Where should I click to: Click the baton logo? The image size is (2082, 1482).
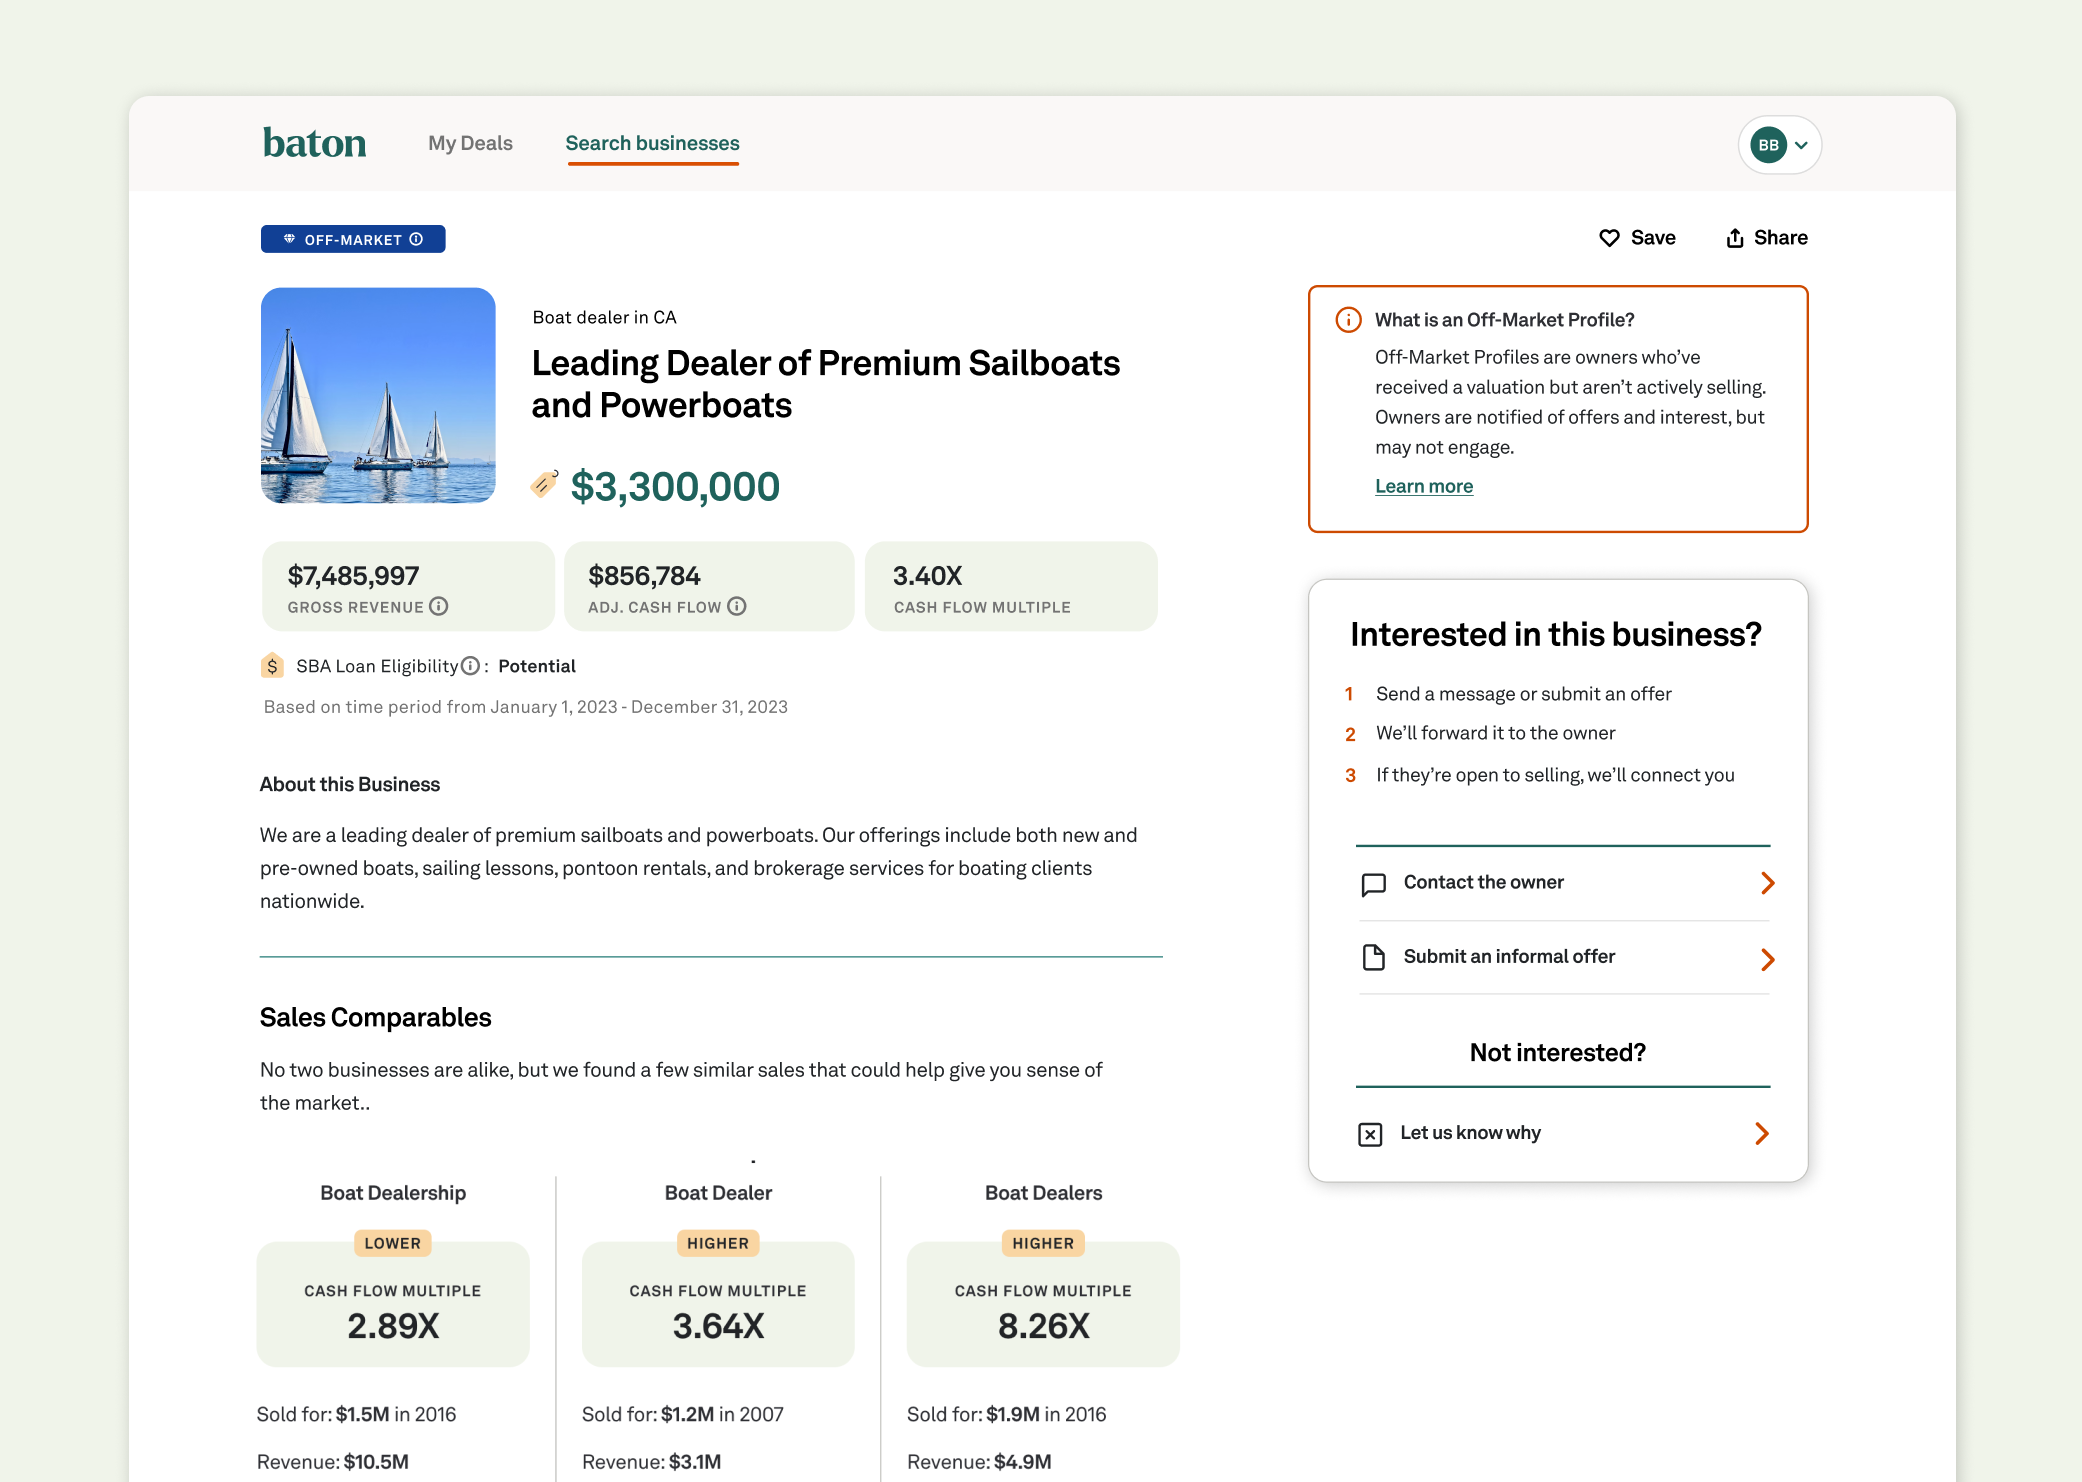tap(314, 142)
